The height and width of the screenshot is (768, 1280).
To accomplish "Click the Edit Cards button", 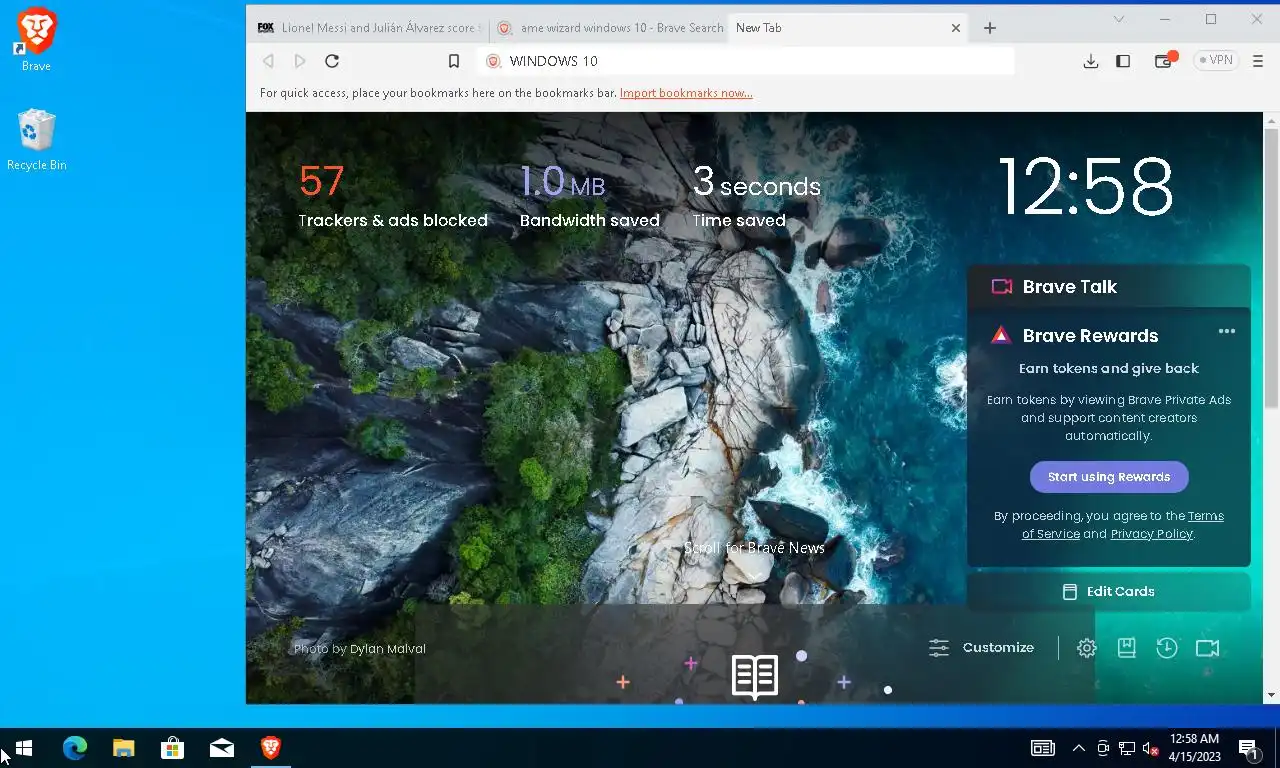I will (x=1109, y=591).
